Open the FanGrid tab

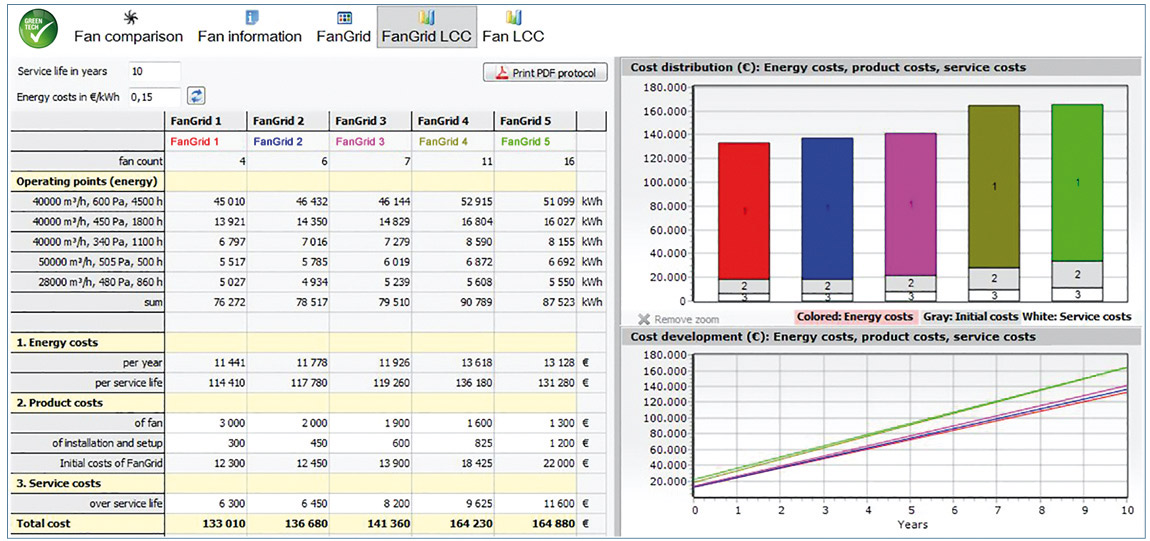[x=344, y=27]
